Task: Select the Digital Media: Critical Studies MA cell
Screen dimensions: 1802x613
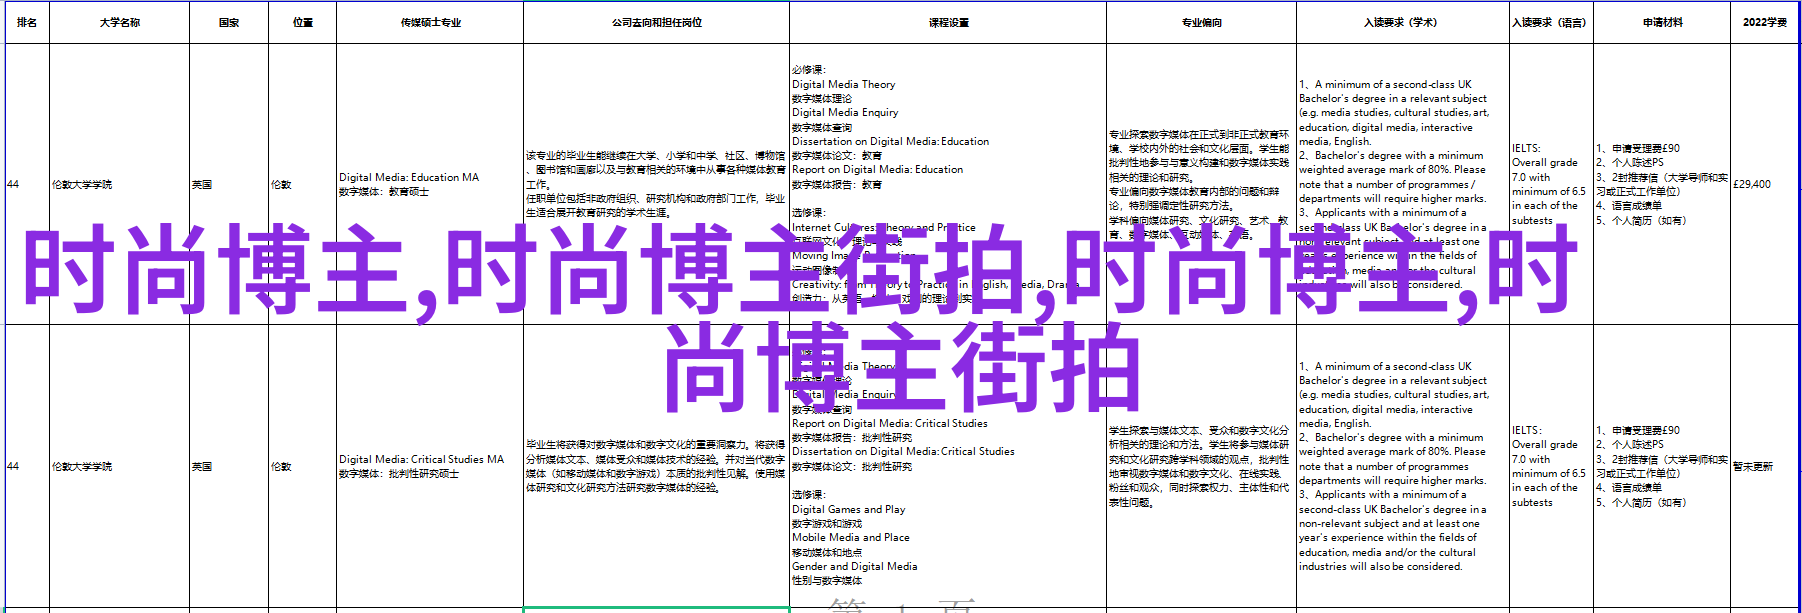Action: pyautogui.click(x=429, y=466)
